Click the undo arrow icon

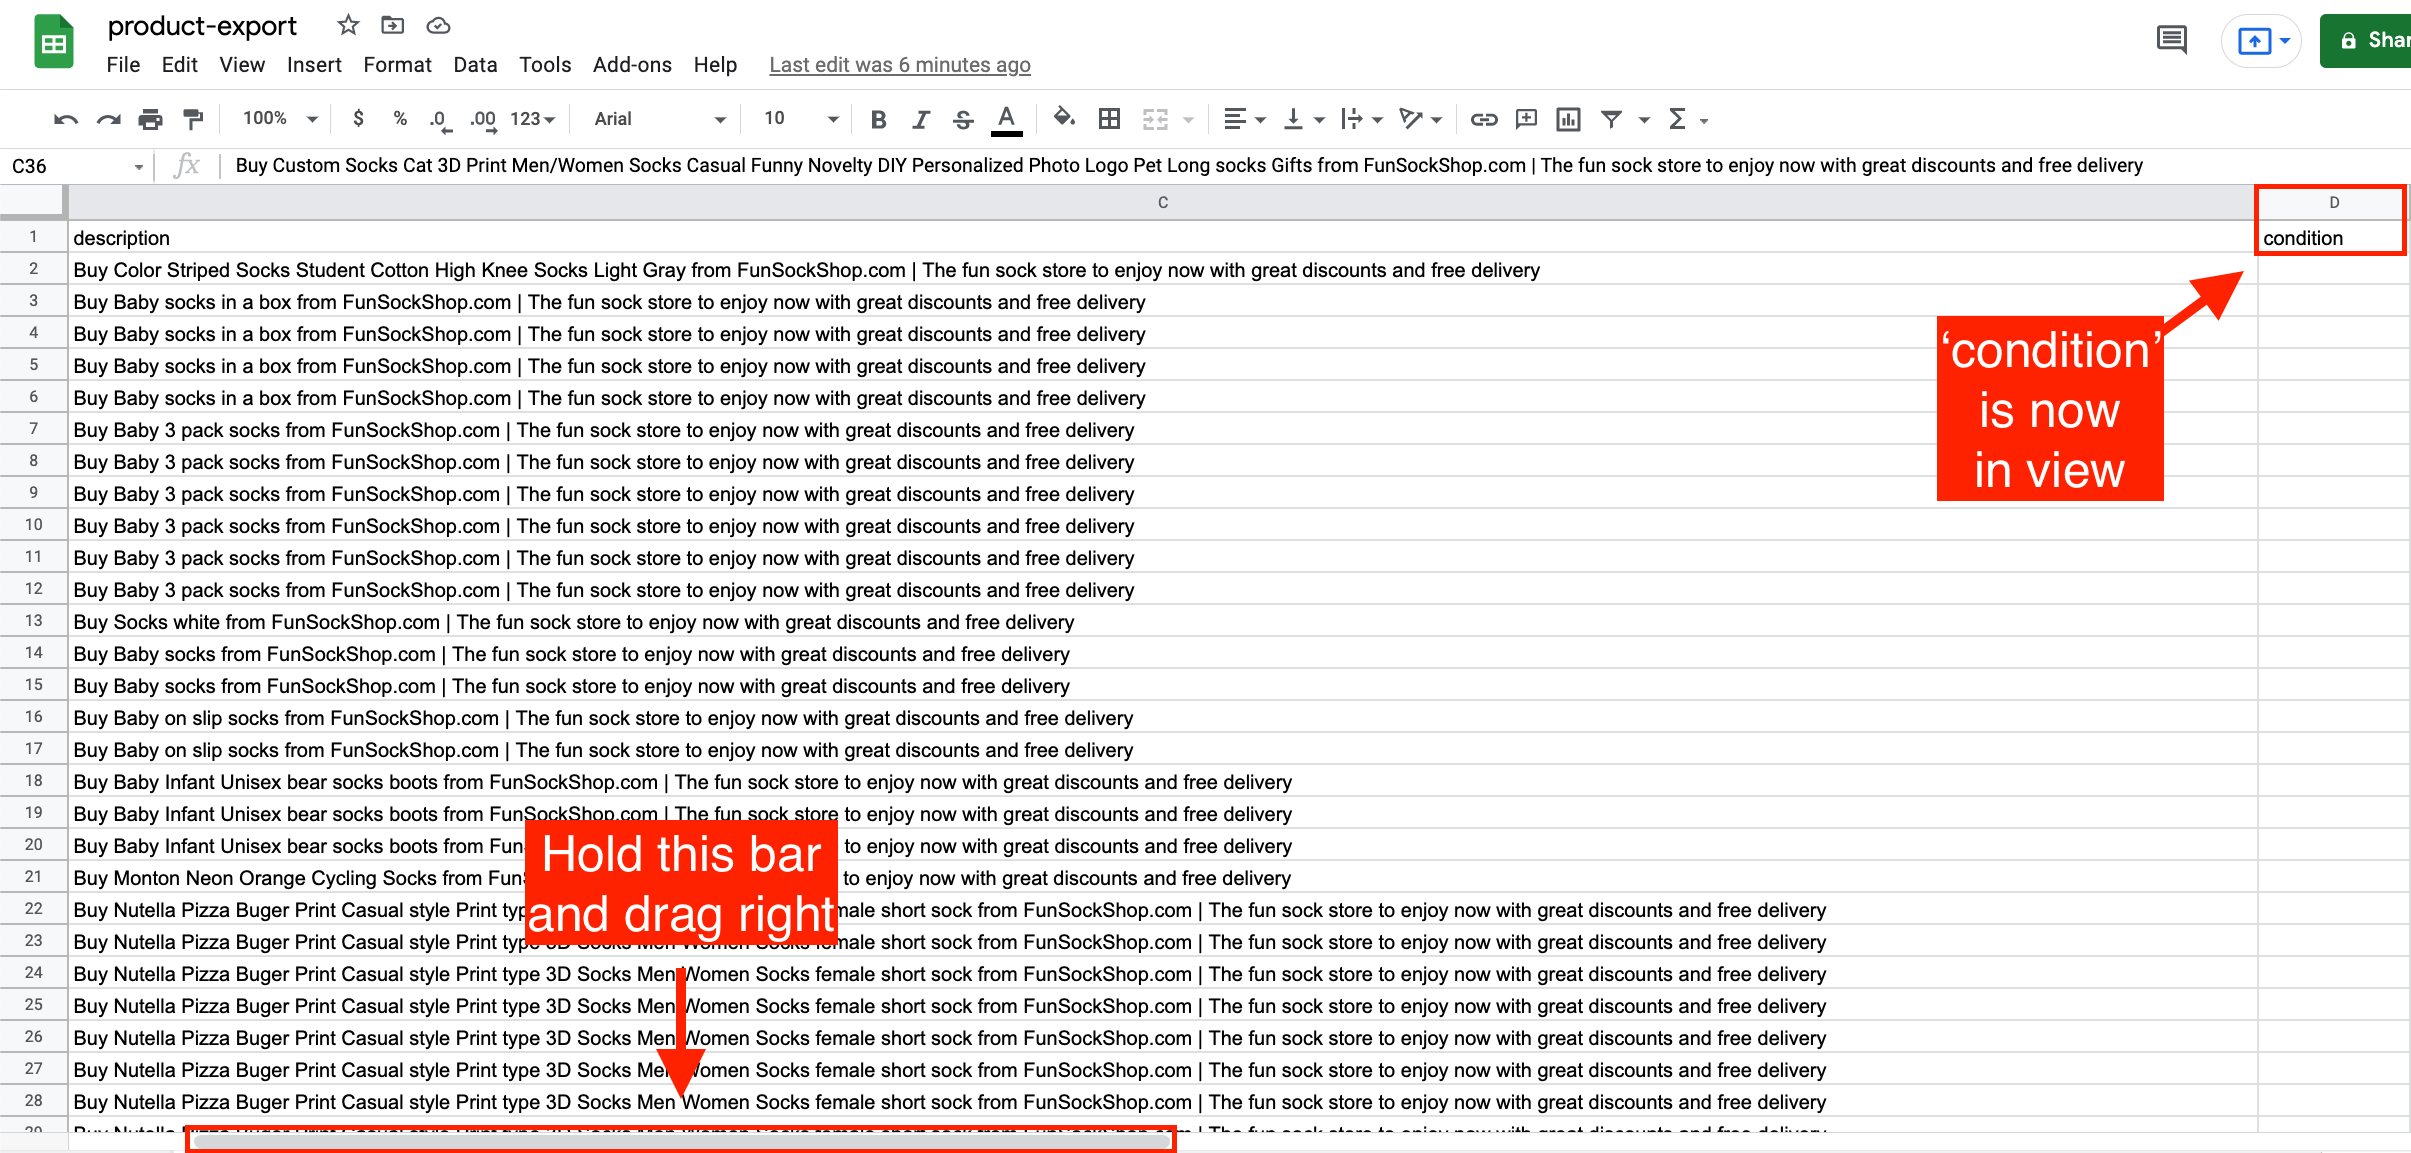[x=66, y=119]
